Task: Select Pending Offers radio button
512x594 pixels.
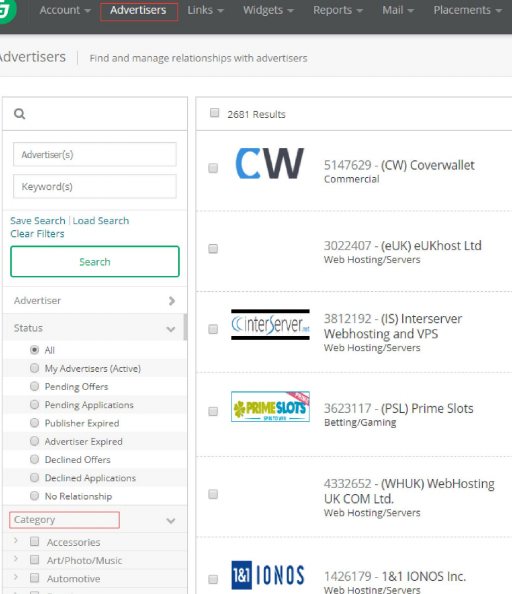Action: click(x=34, y=386)
